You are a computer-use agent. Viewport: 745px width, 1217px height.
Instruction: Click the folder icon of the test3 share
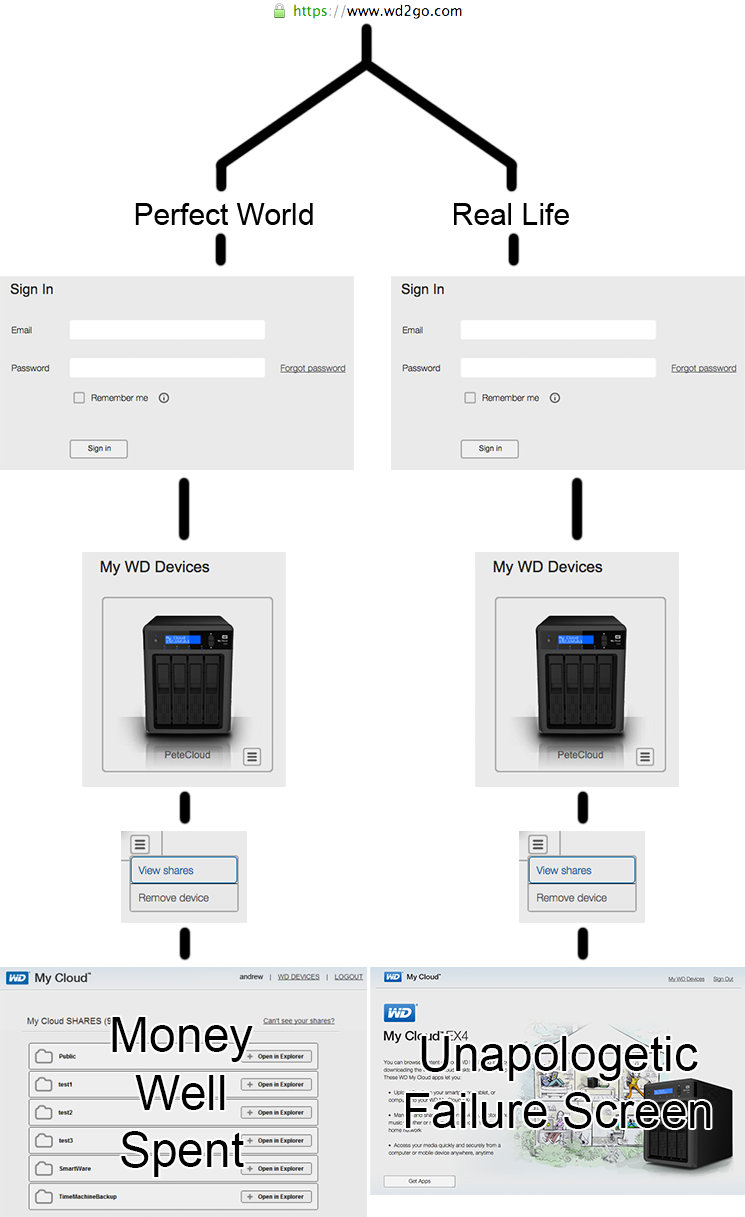[x=43, y=1140]
